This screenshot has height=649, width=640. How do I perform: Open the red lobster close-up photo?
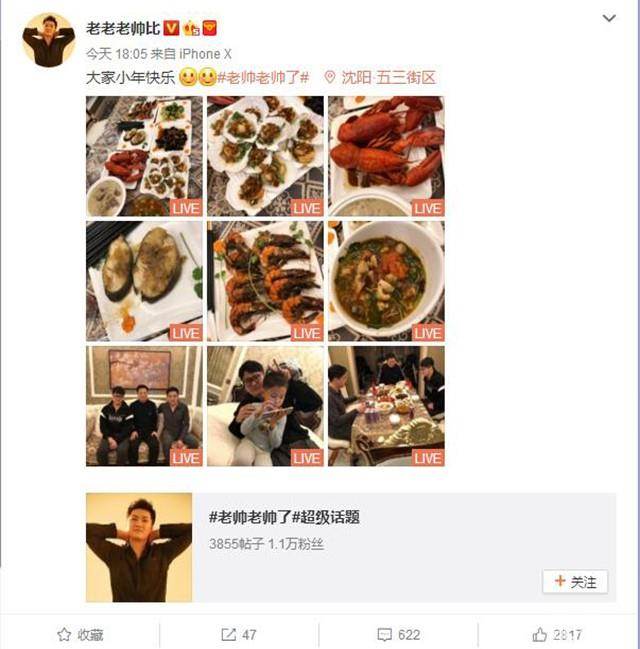click(x=386, y=156)
